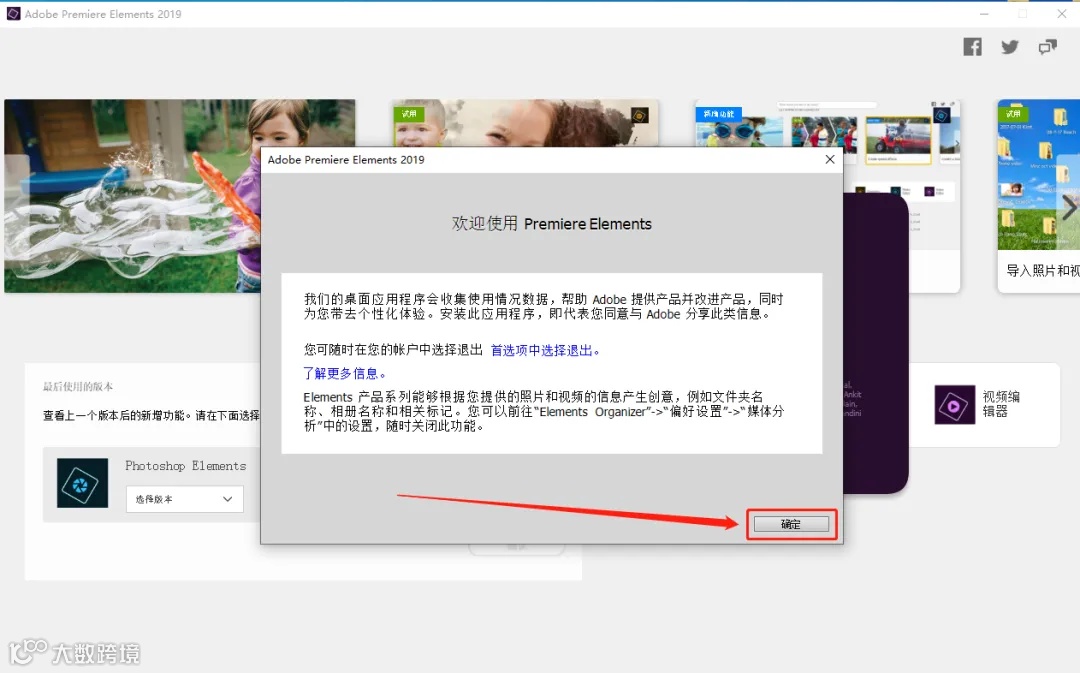Screen dimensions: 1080x673
Task: Select the 视频编辑器 label text
Action: [x=1001, y=404]
